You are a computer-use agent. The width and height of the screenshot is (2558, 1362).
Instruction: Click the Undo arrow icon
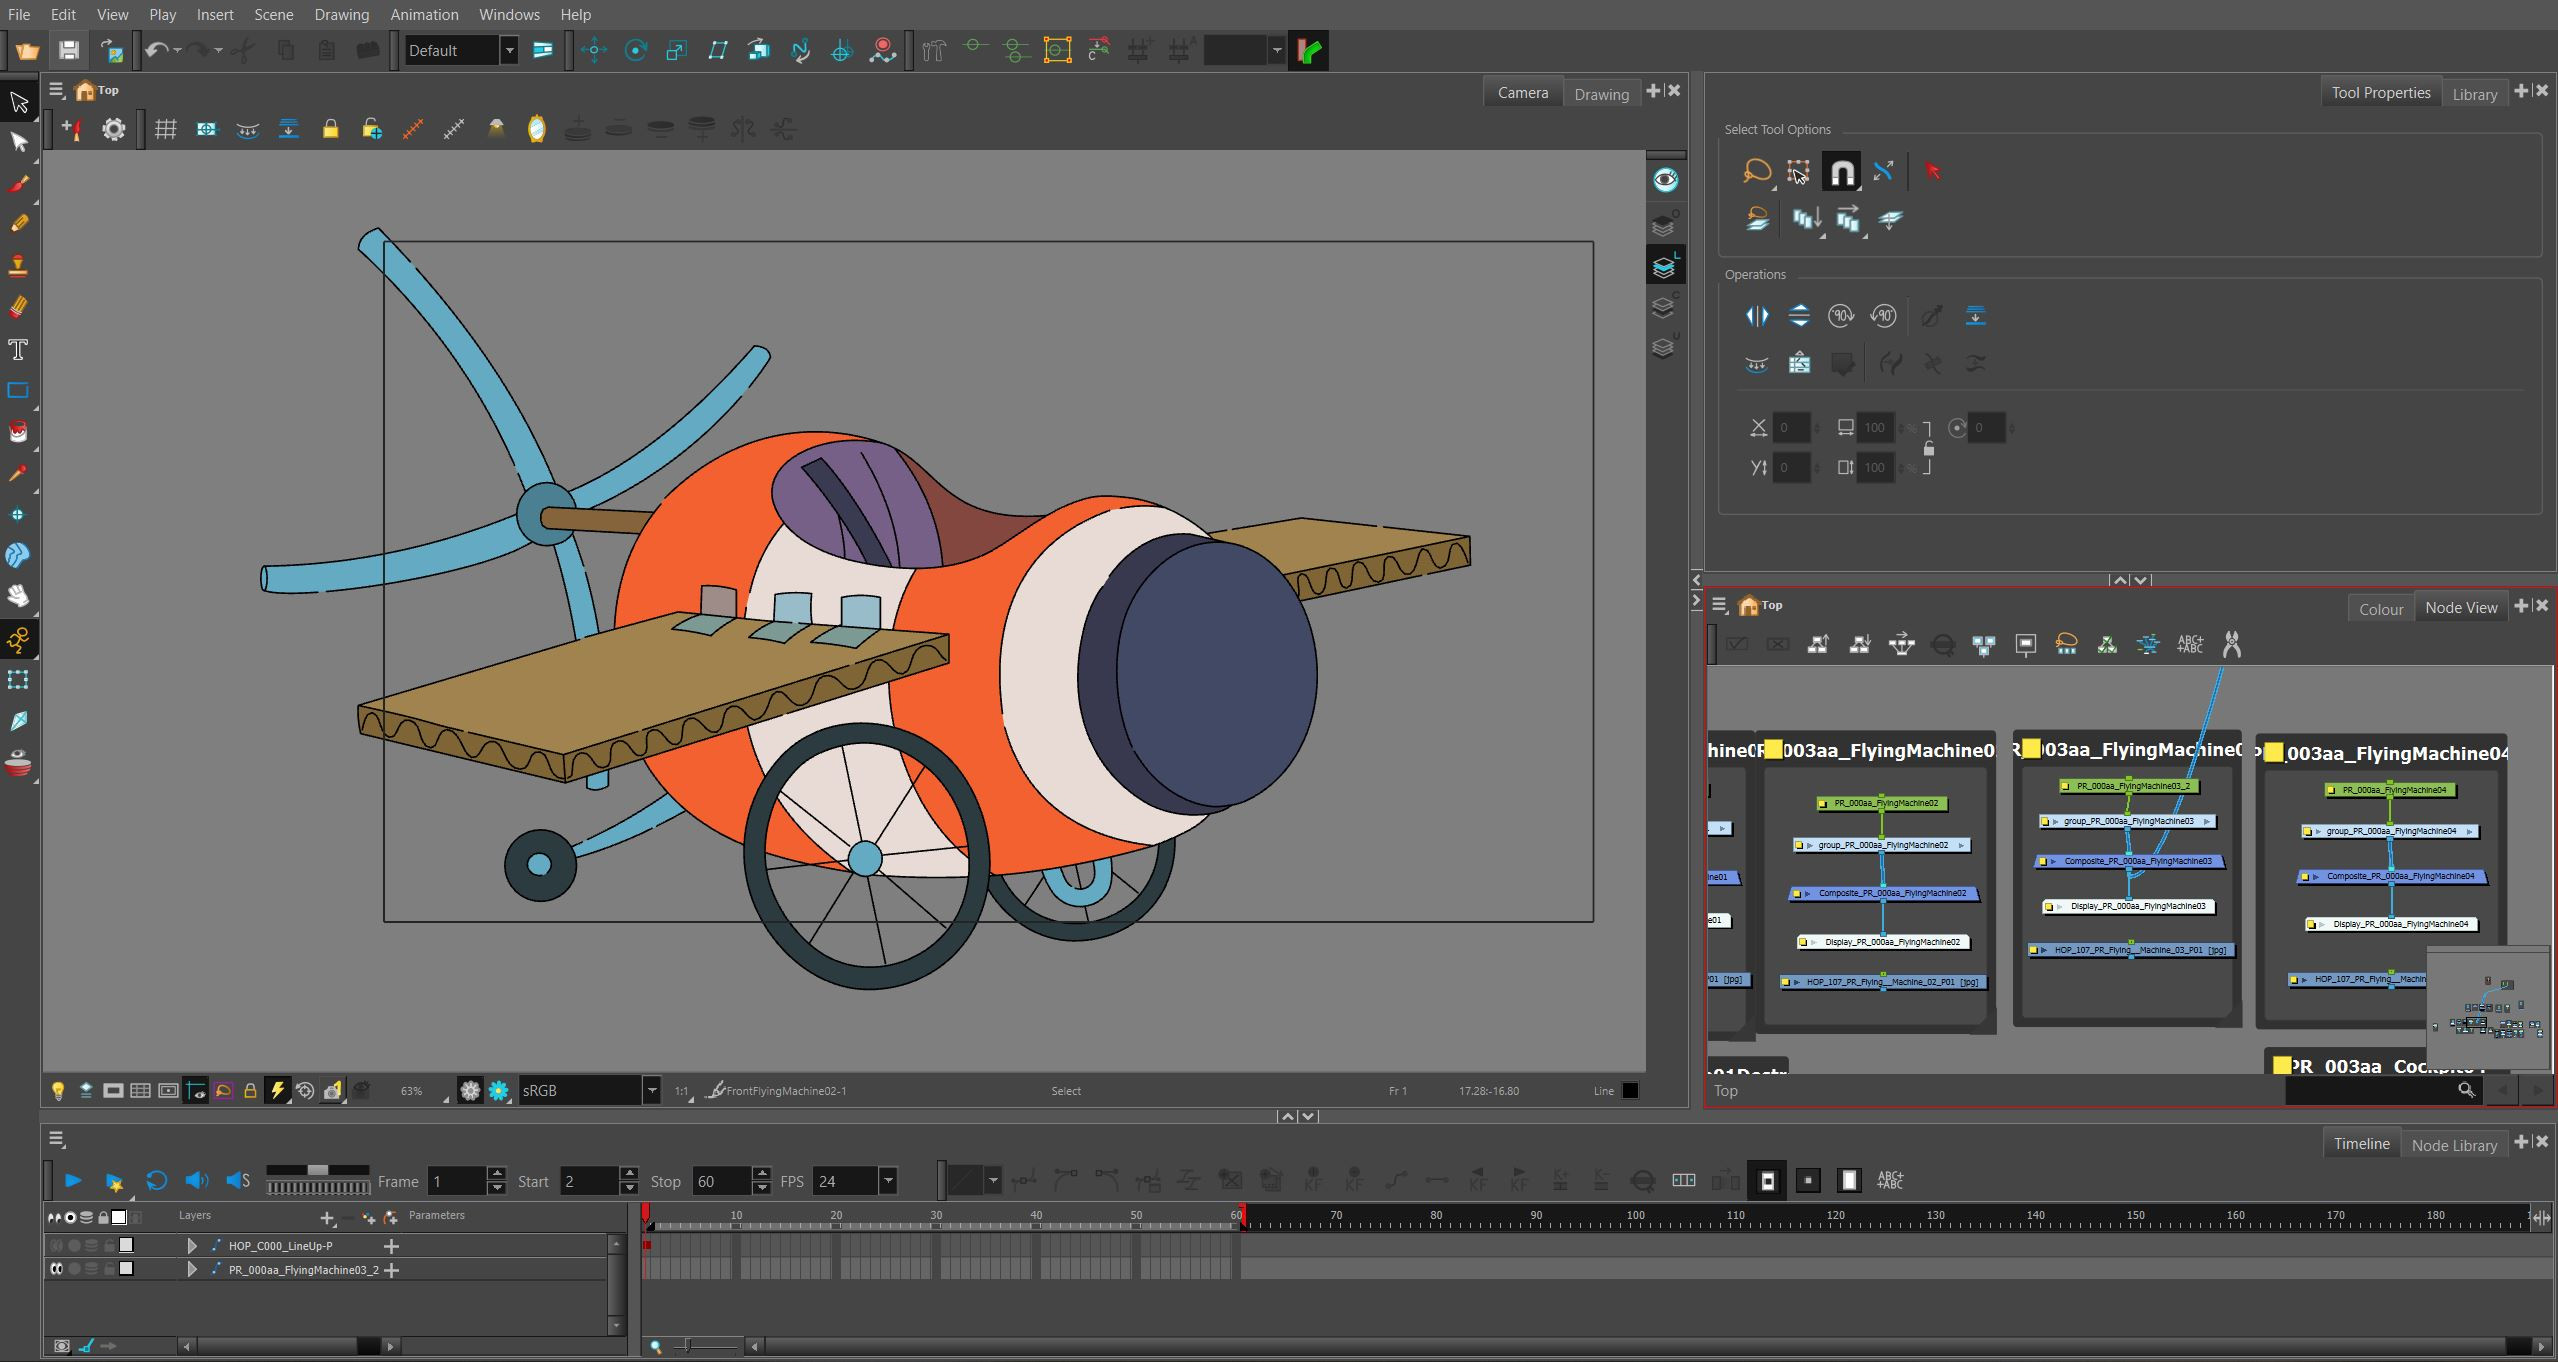[155, 50]
